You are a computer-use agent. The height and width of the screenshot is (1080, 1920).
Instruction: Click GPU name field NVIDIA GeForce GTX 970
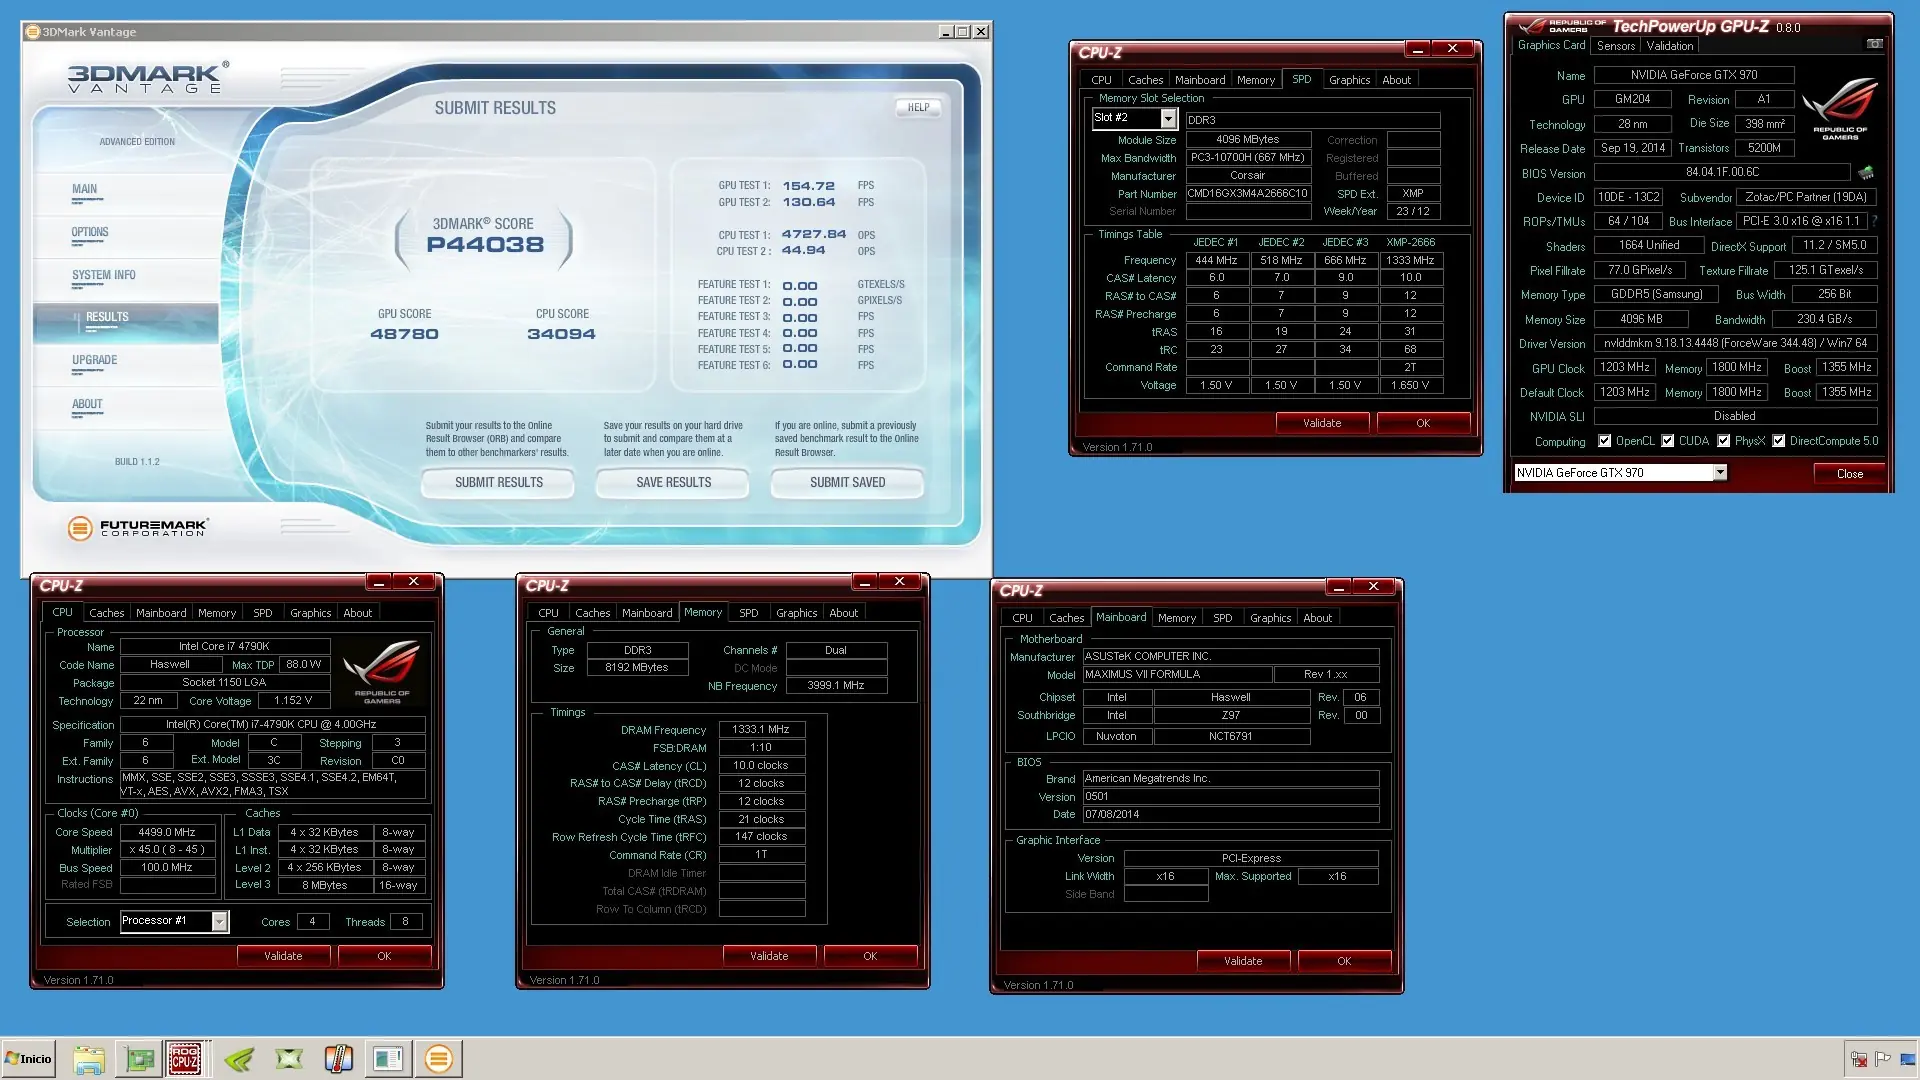pos(1694,75)
